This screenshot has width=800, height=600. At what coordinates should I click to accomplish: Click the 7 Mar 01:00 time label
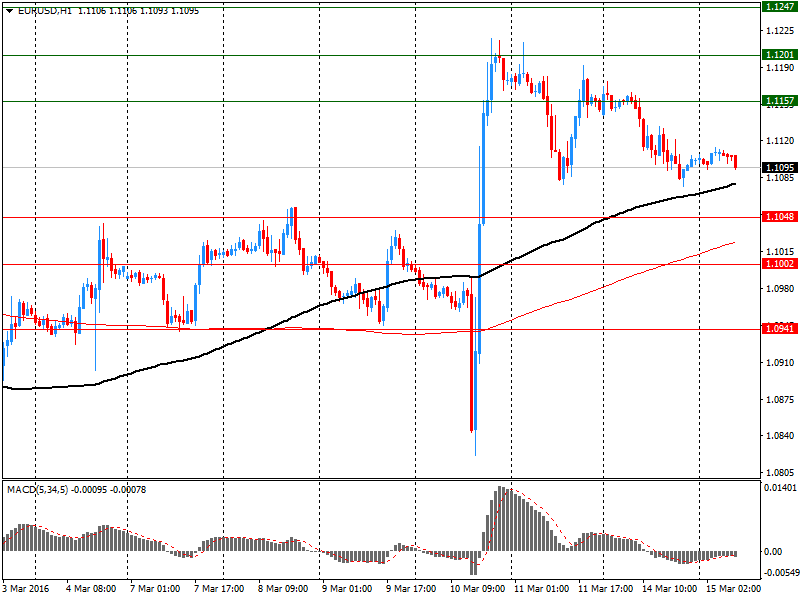coord(155,589)
